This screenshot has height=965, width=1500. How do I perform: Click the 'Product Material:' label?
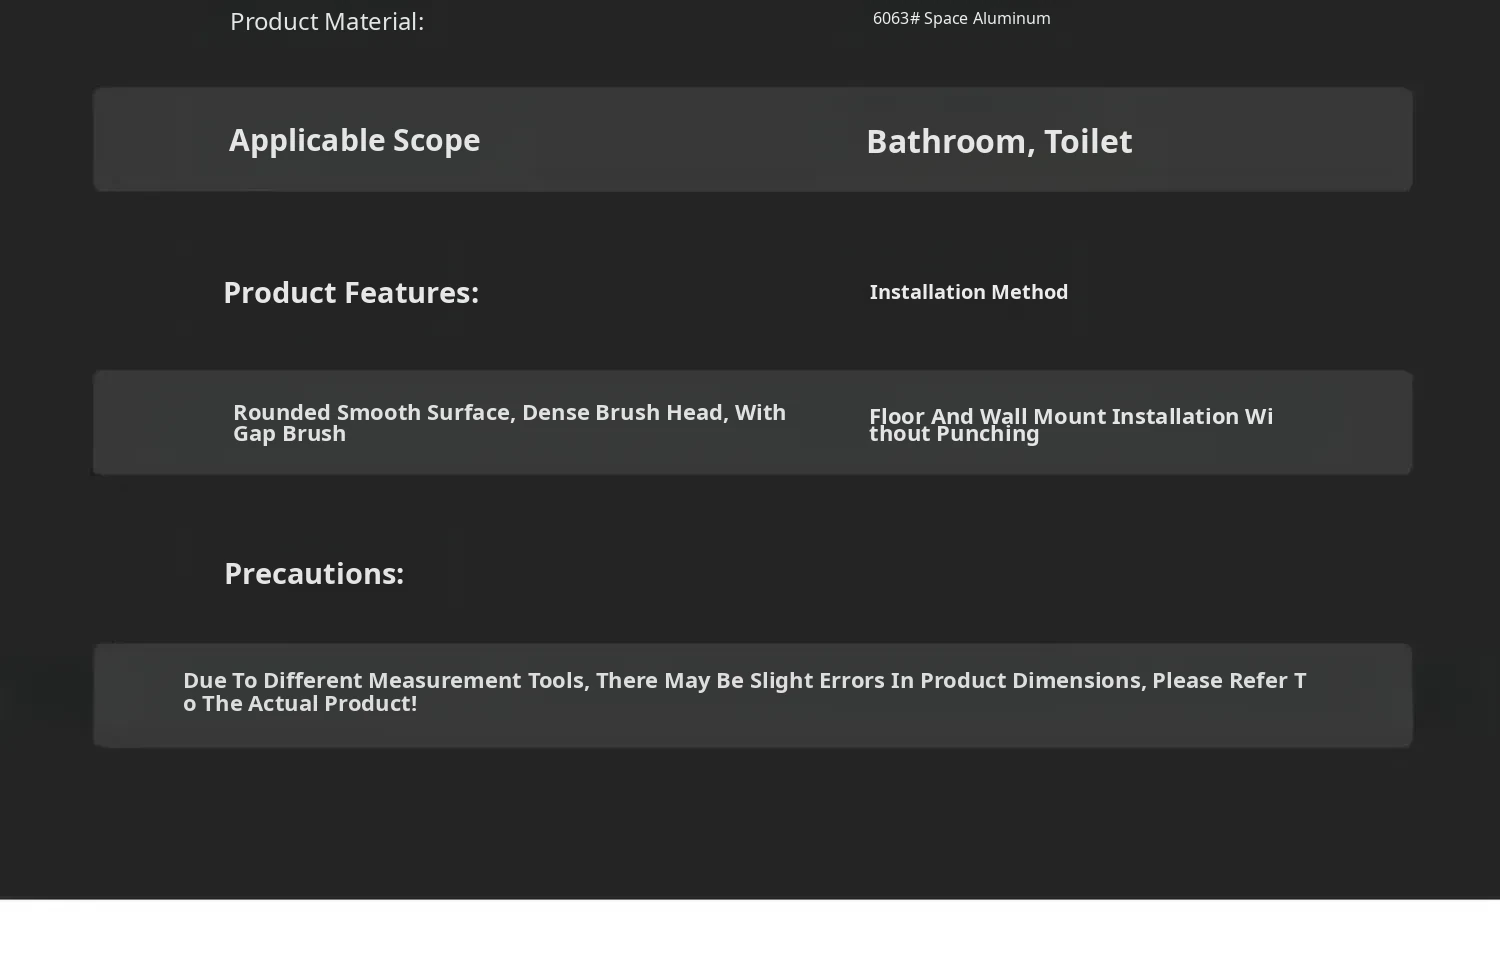click(x=327, y=21)
